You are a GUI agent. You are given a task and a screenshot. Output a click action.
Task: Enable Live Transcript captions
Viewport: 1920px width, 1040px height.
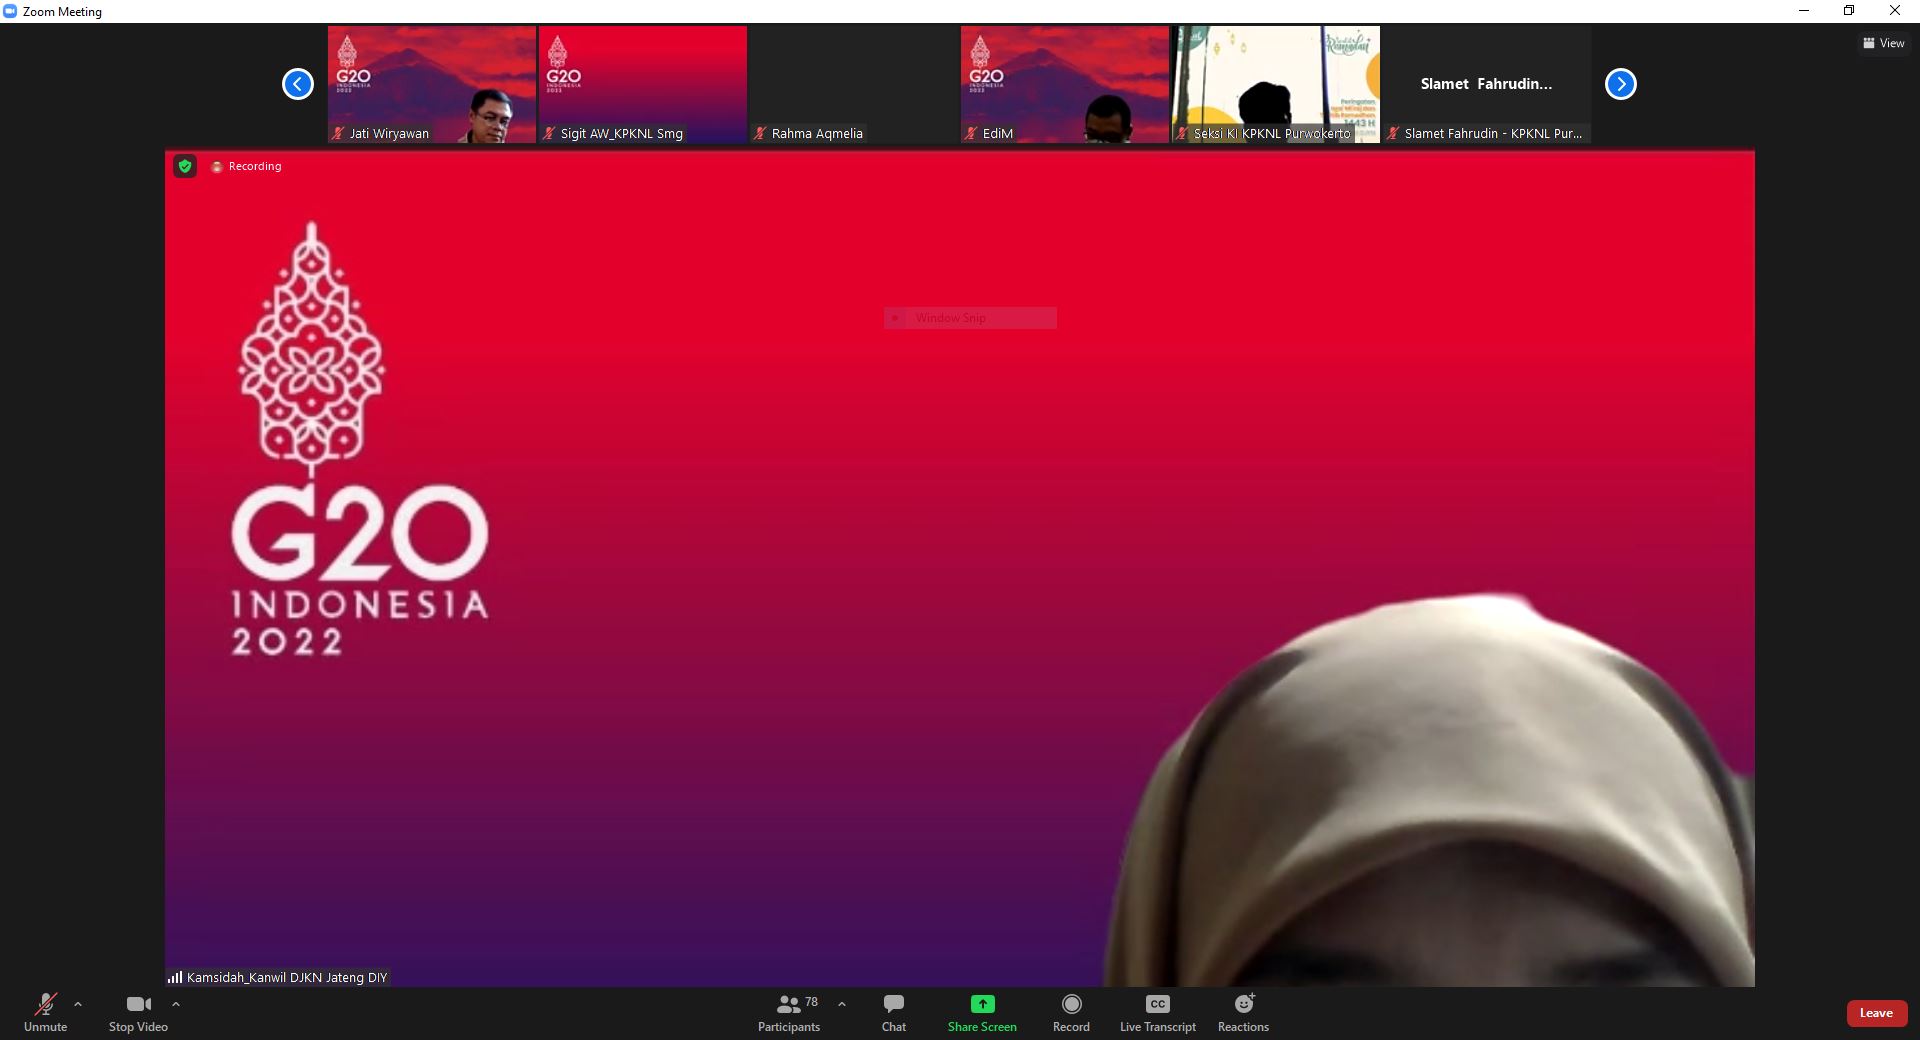point(1157,1011)
